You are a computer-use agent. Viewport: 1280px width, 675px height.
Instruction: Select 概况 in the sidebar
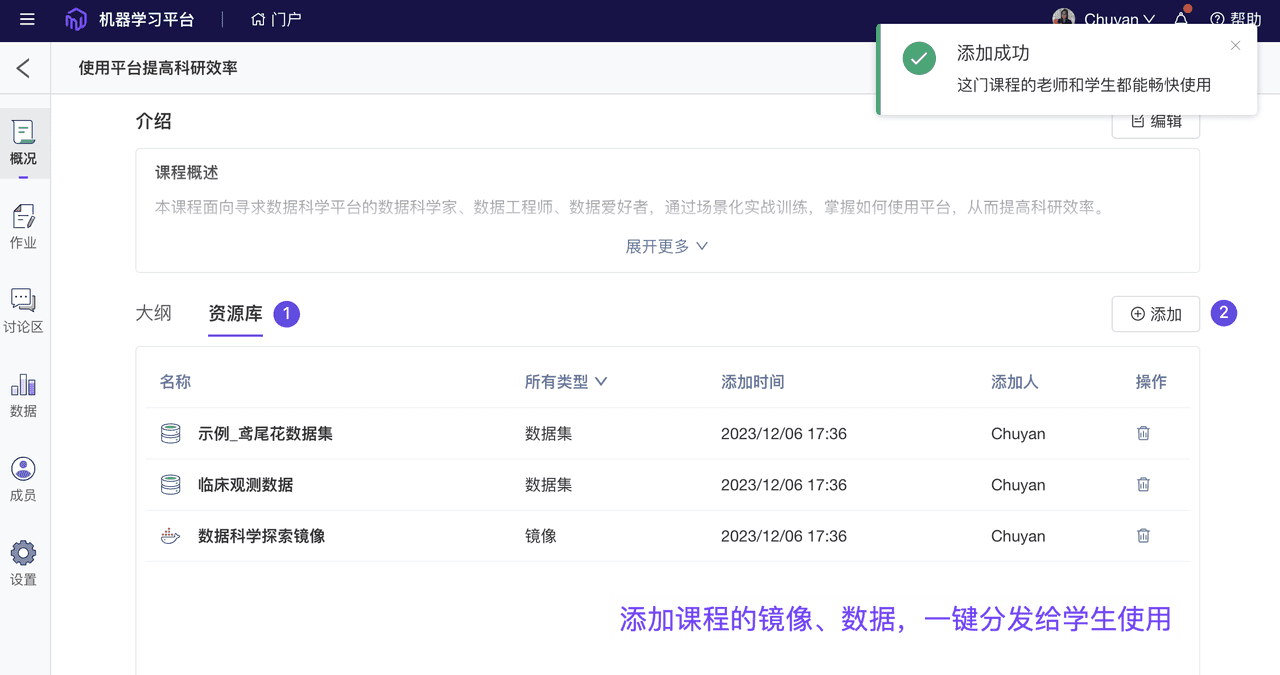23,143
